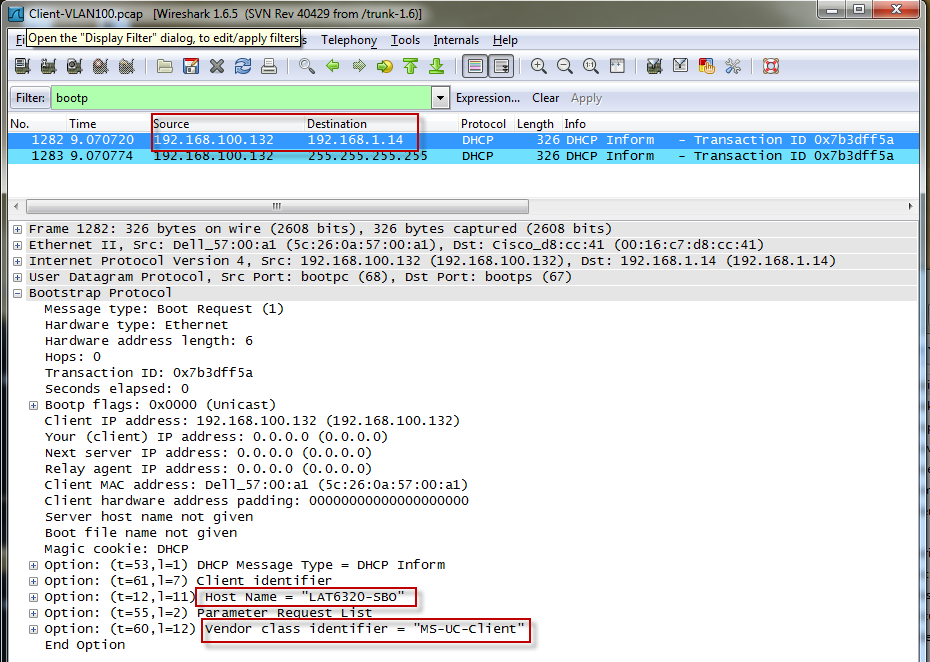Expand the Vendor class identifier option
Screen dimensions: 930x662
tap(34, 629)
